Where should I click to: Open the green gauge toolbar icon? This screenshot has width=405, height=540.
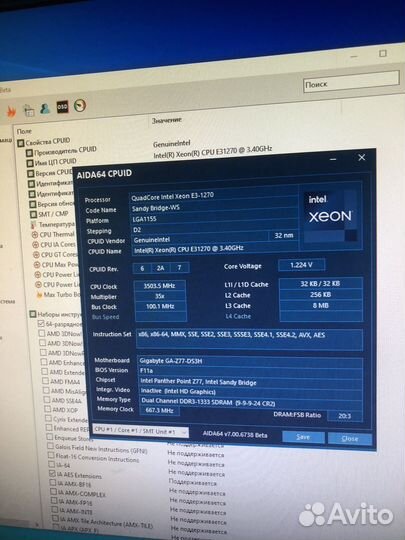pos(80,105)
